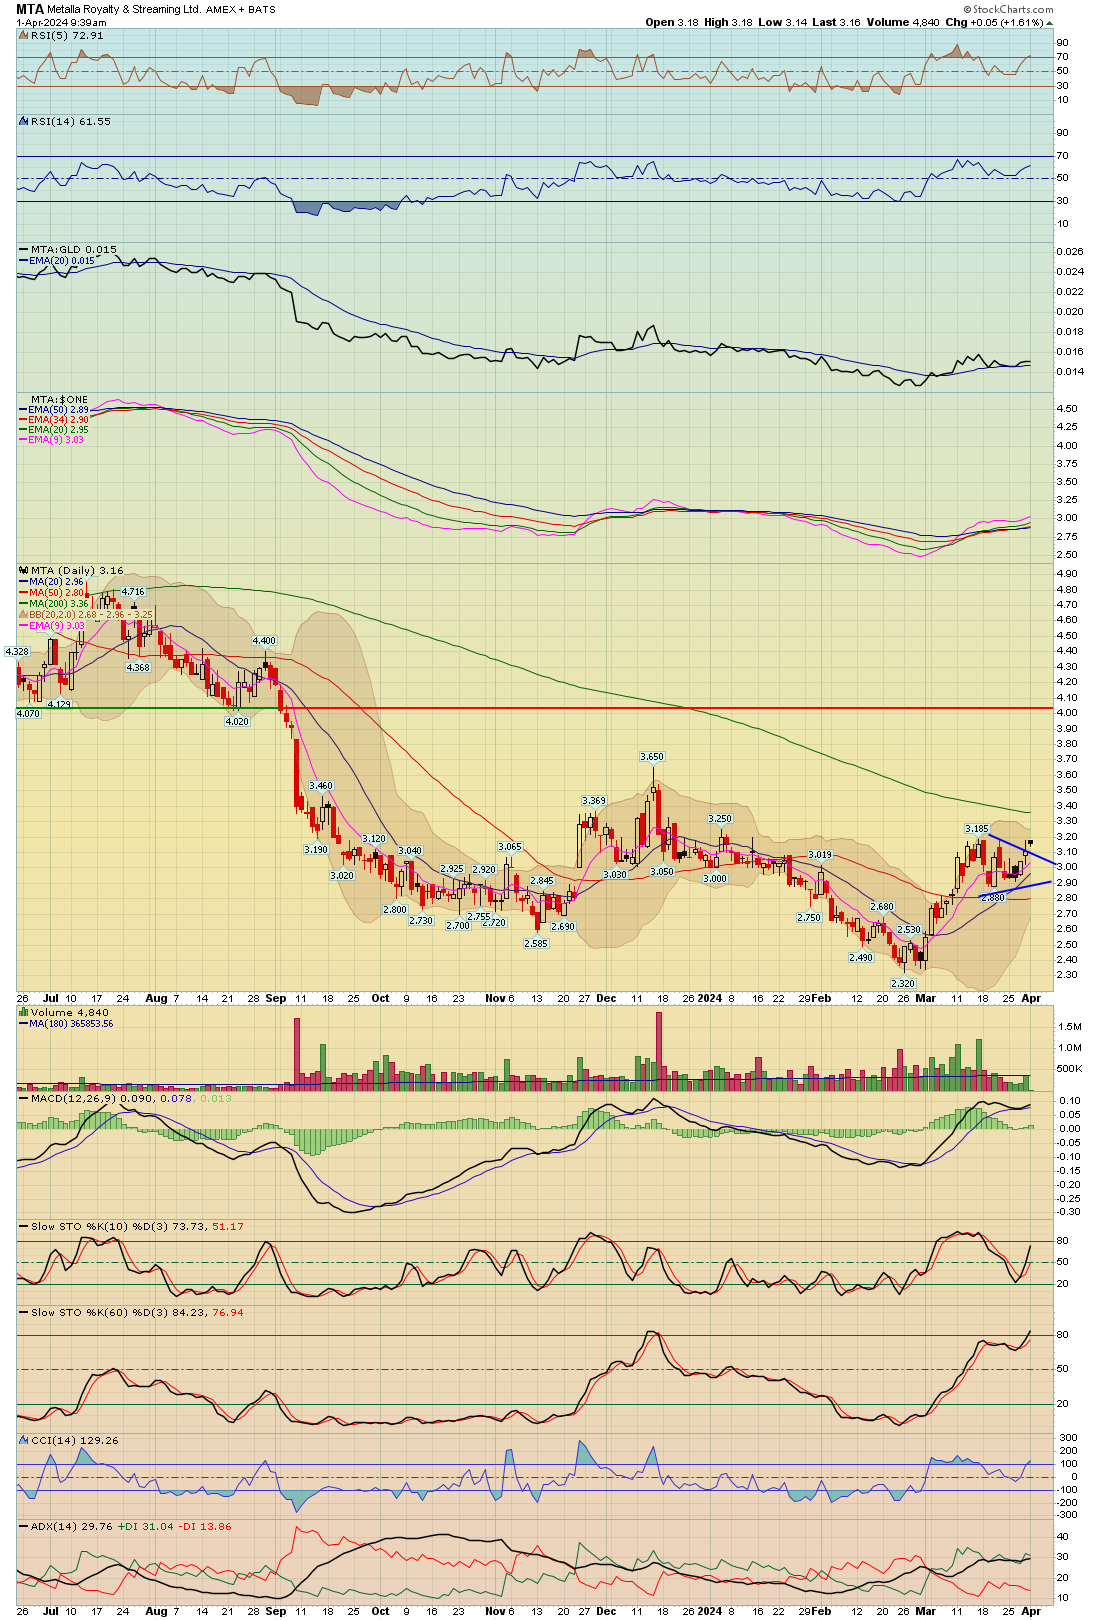
Task: Click the September red volume spike bar
Action: pyautogui.click(x=296, y=1053)
